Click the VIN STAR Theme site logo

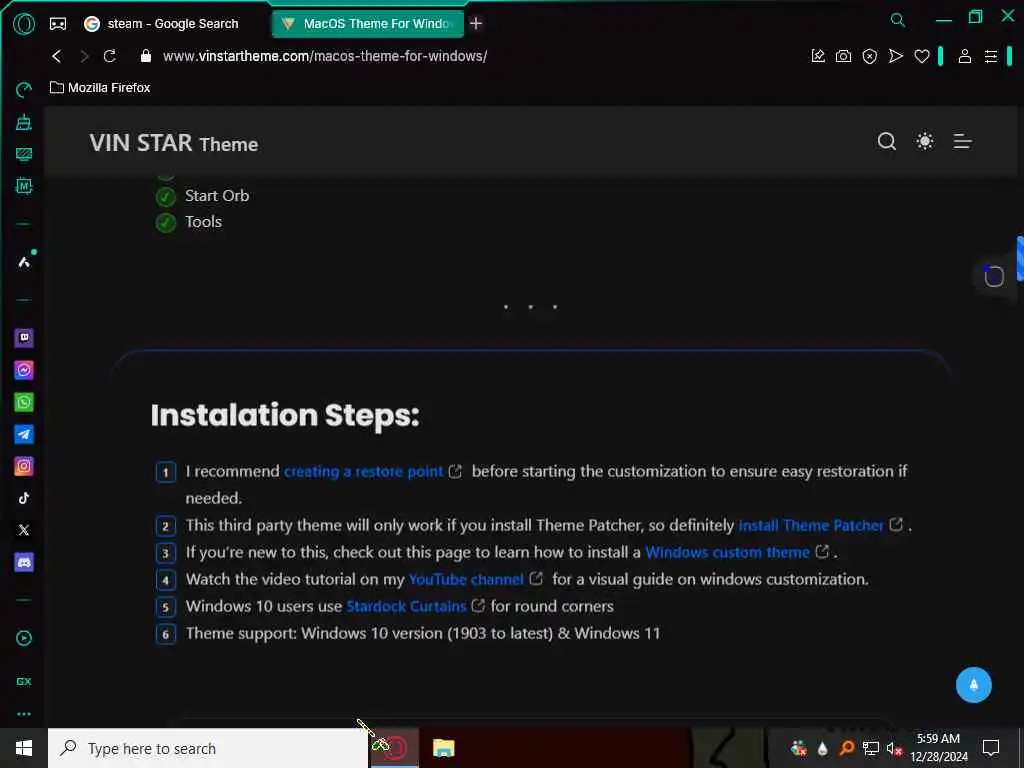(x=174, y=143)
